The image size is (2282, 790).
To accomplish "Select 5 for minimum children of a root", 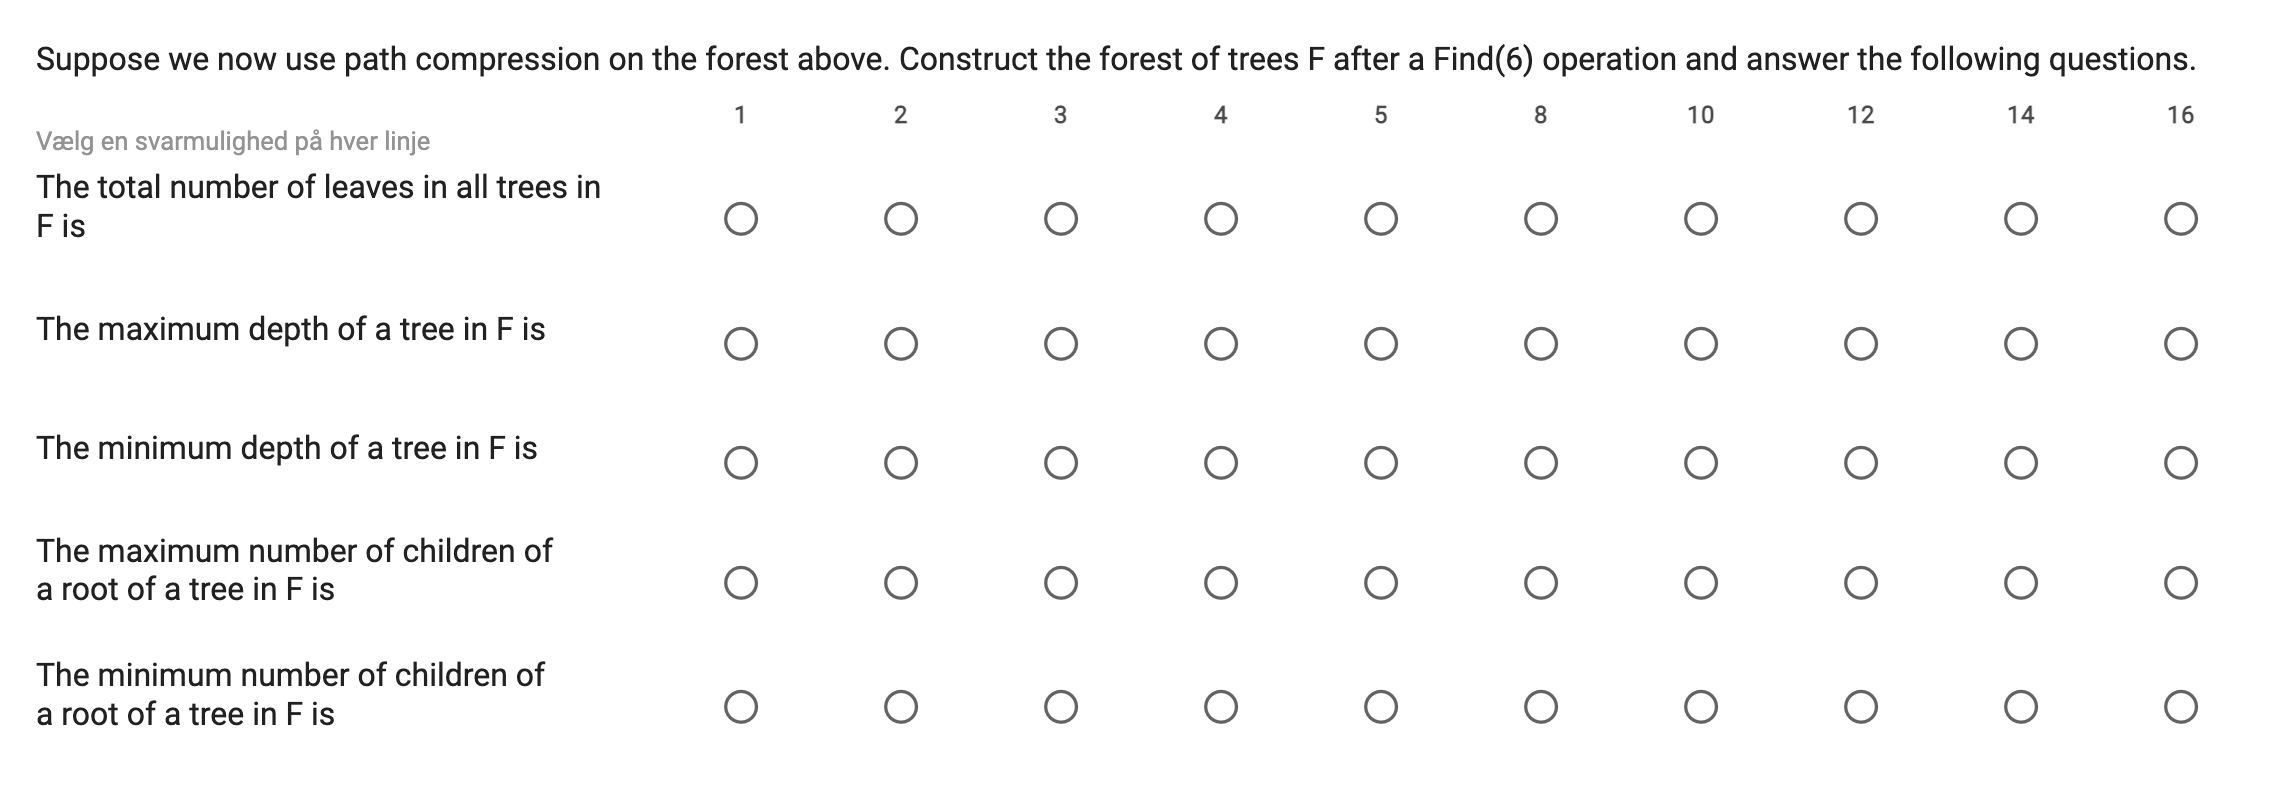I will click(x=1381, y=708).
